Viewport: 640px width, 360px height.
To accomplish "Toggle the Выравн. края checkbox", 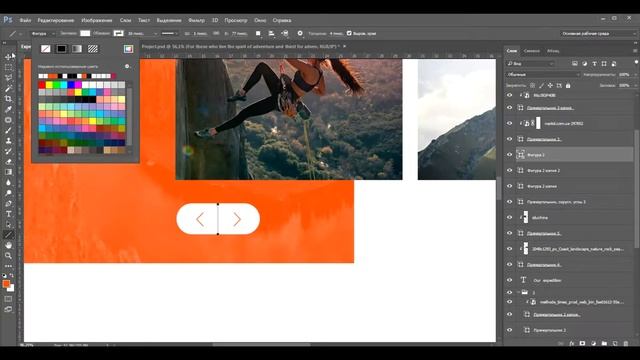I will coord(349,33).
